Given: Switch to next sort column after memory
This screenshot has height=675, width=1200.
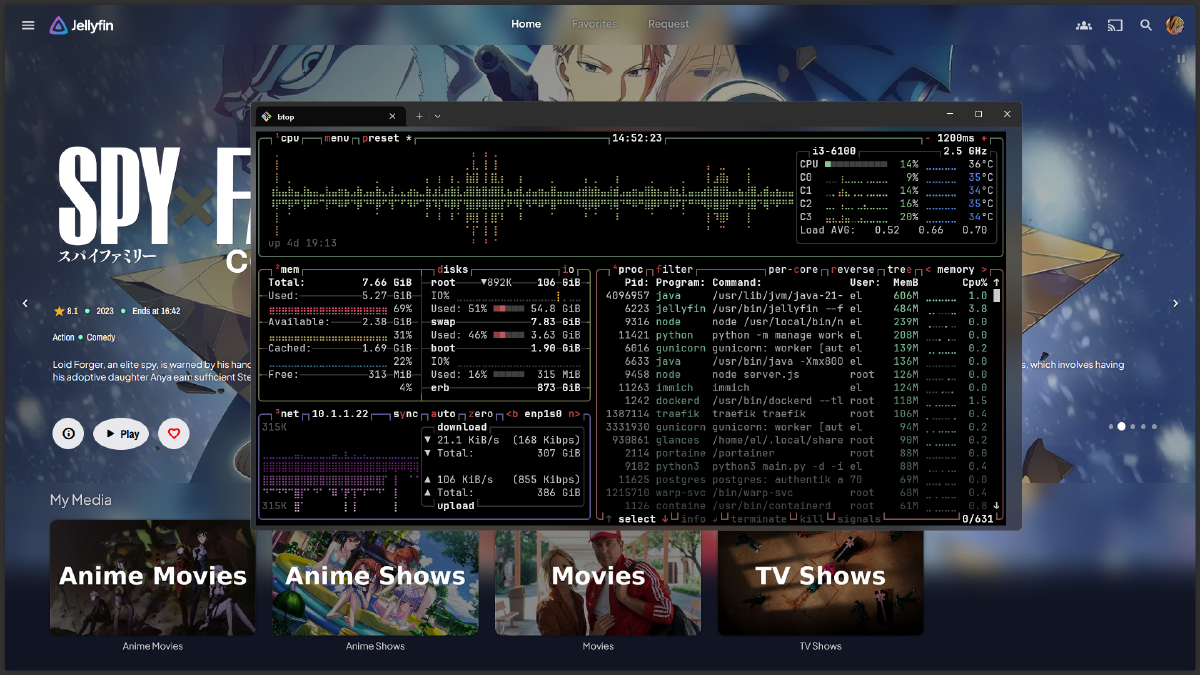Looking at the screenshot, I should 984,270.
